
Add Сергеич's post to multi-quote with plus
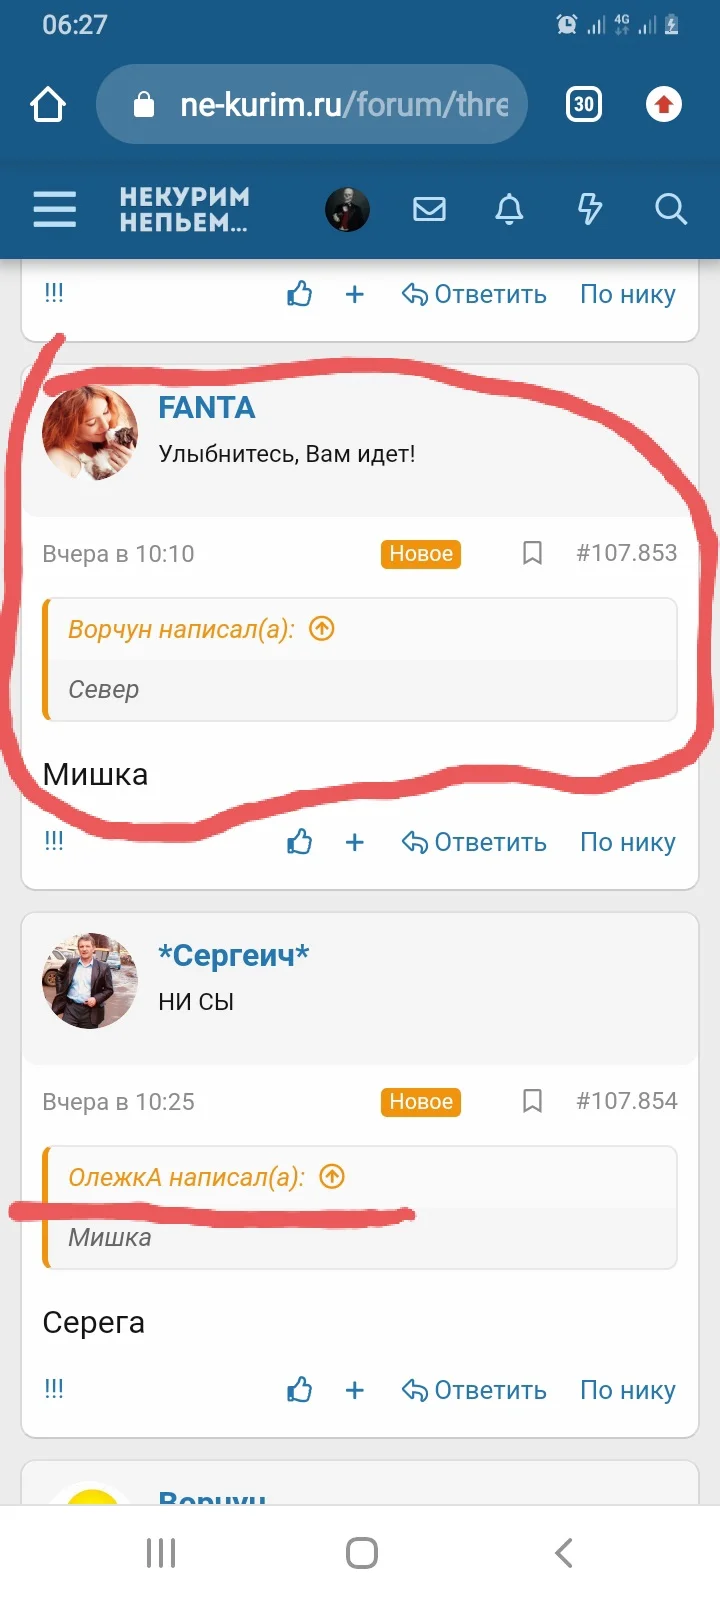click(x=354, y=1390)
